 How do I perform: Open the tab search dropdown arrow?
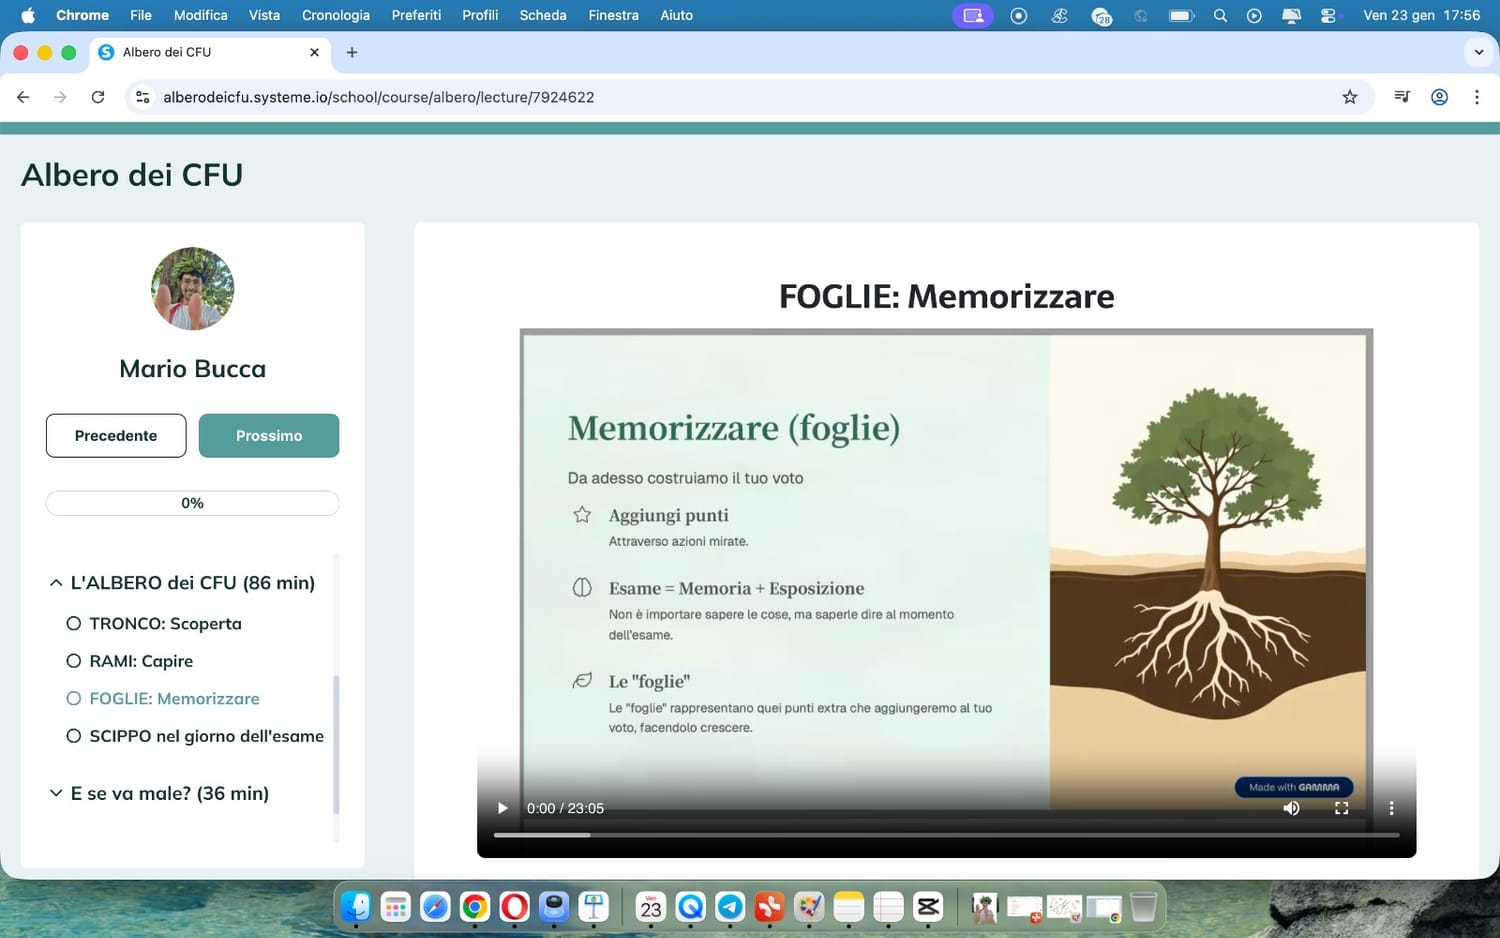[x=1478, y=52]
